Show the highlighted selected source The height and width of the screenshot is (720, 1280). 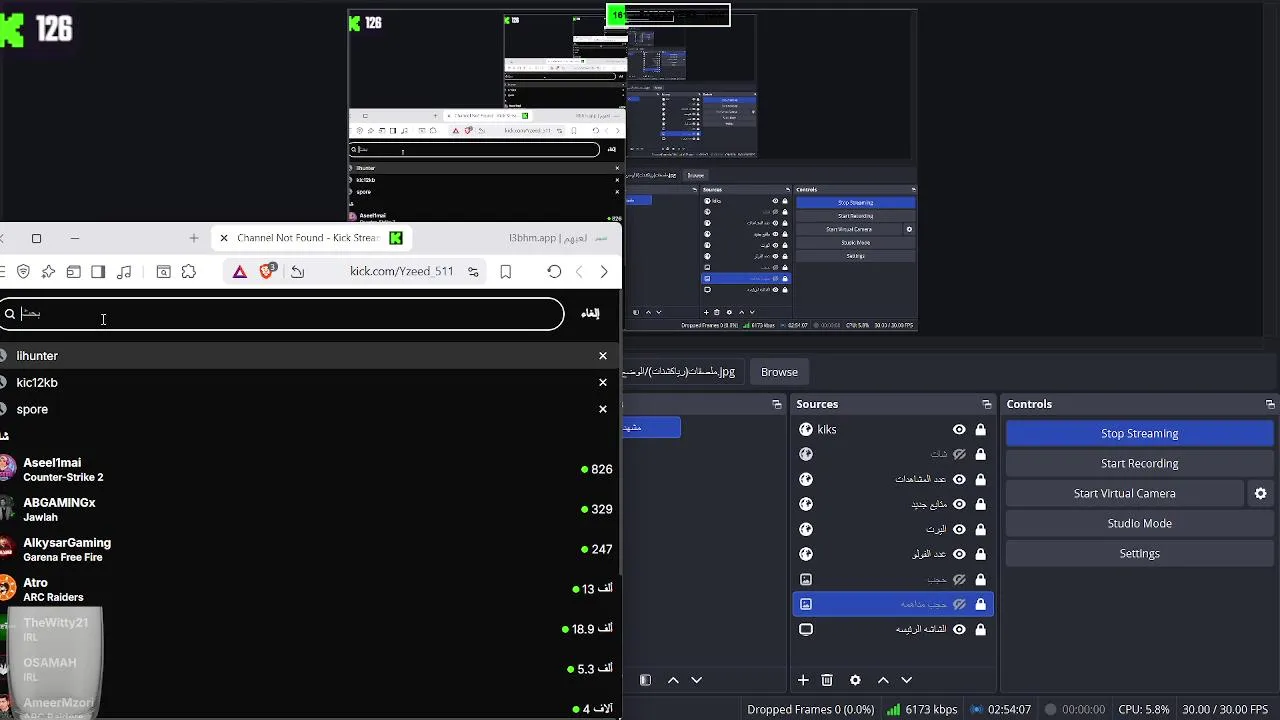(959, 604)
